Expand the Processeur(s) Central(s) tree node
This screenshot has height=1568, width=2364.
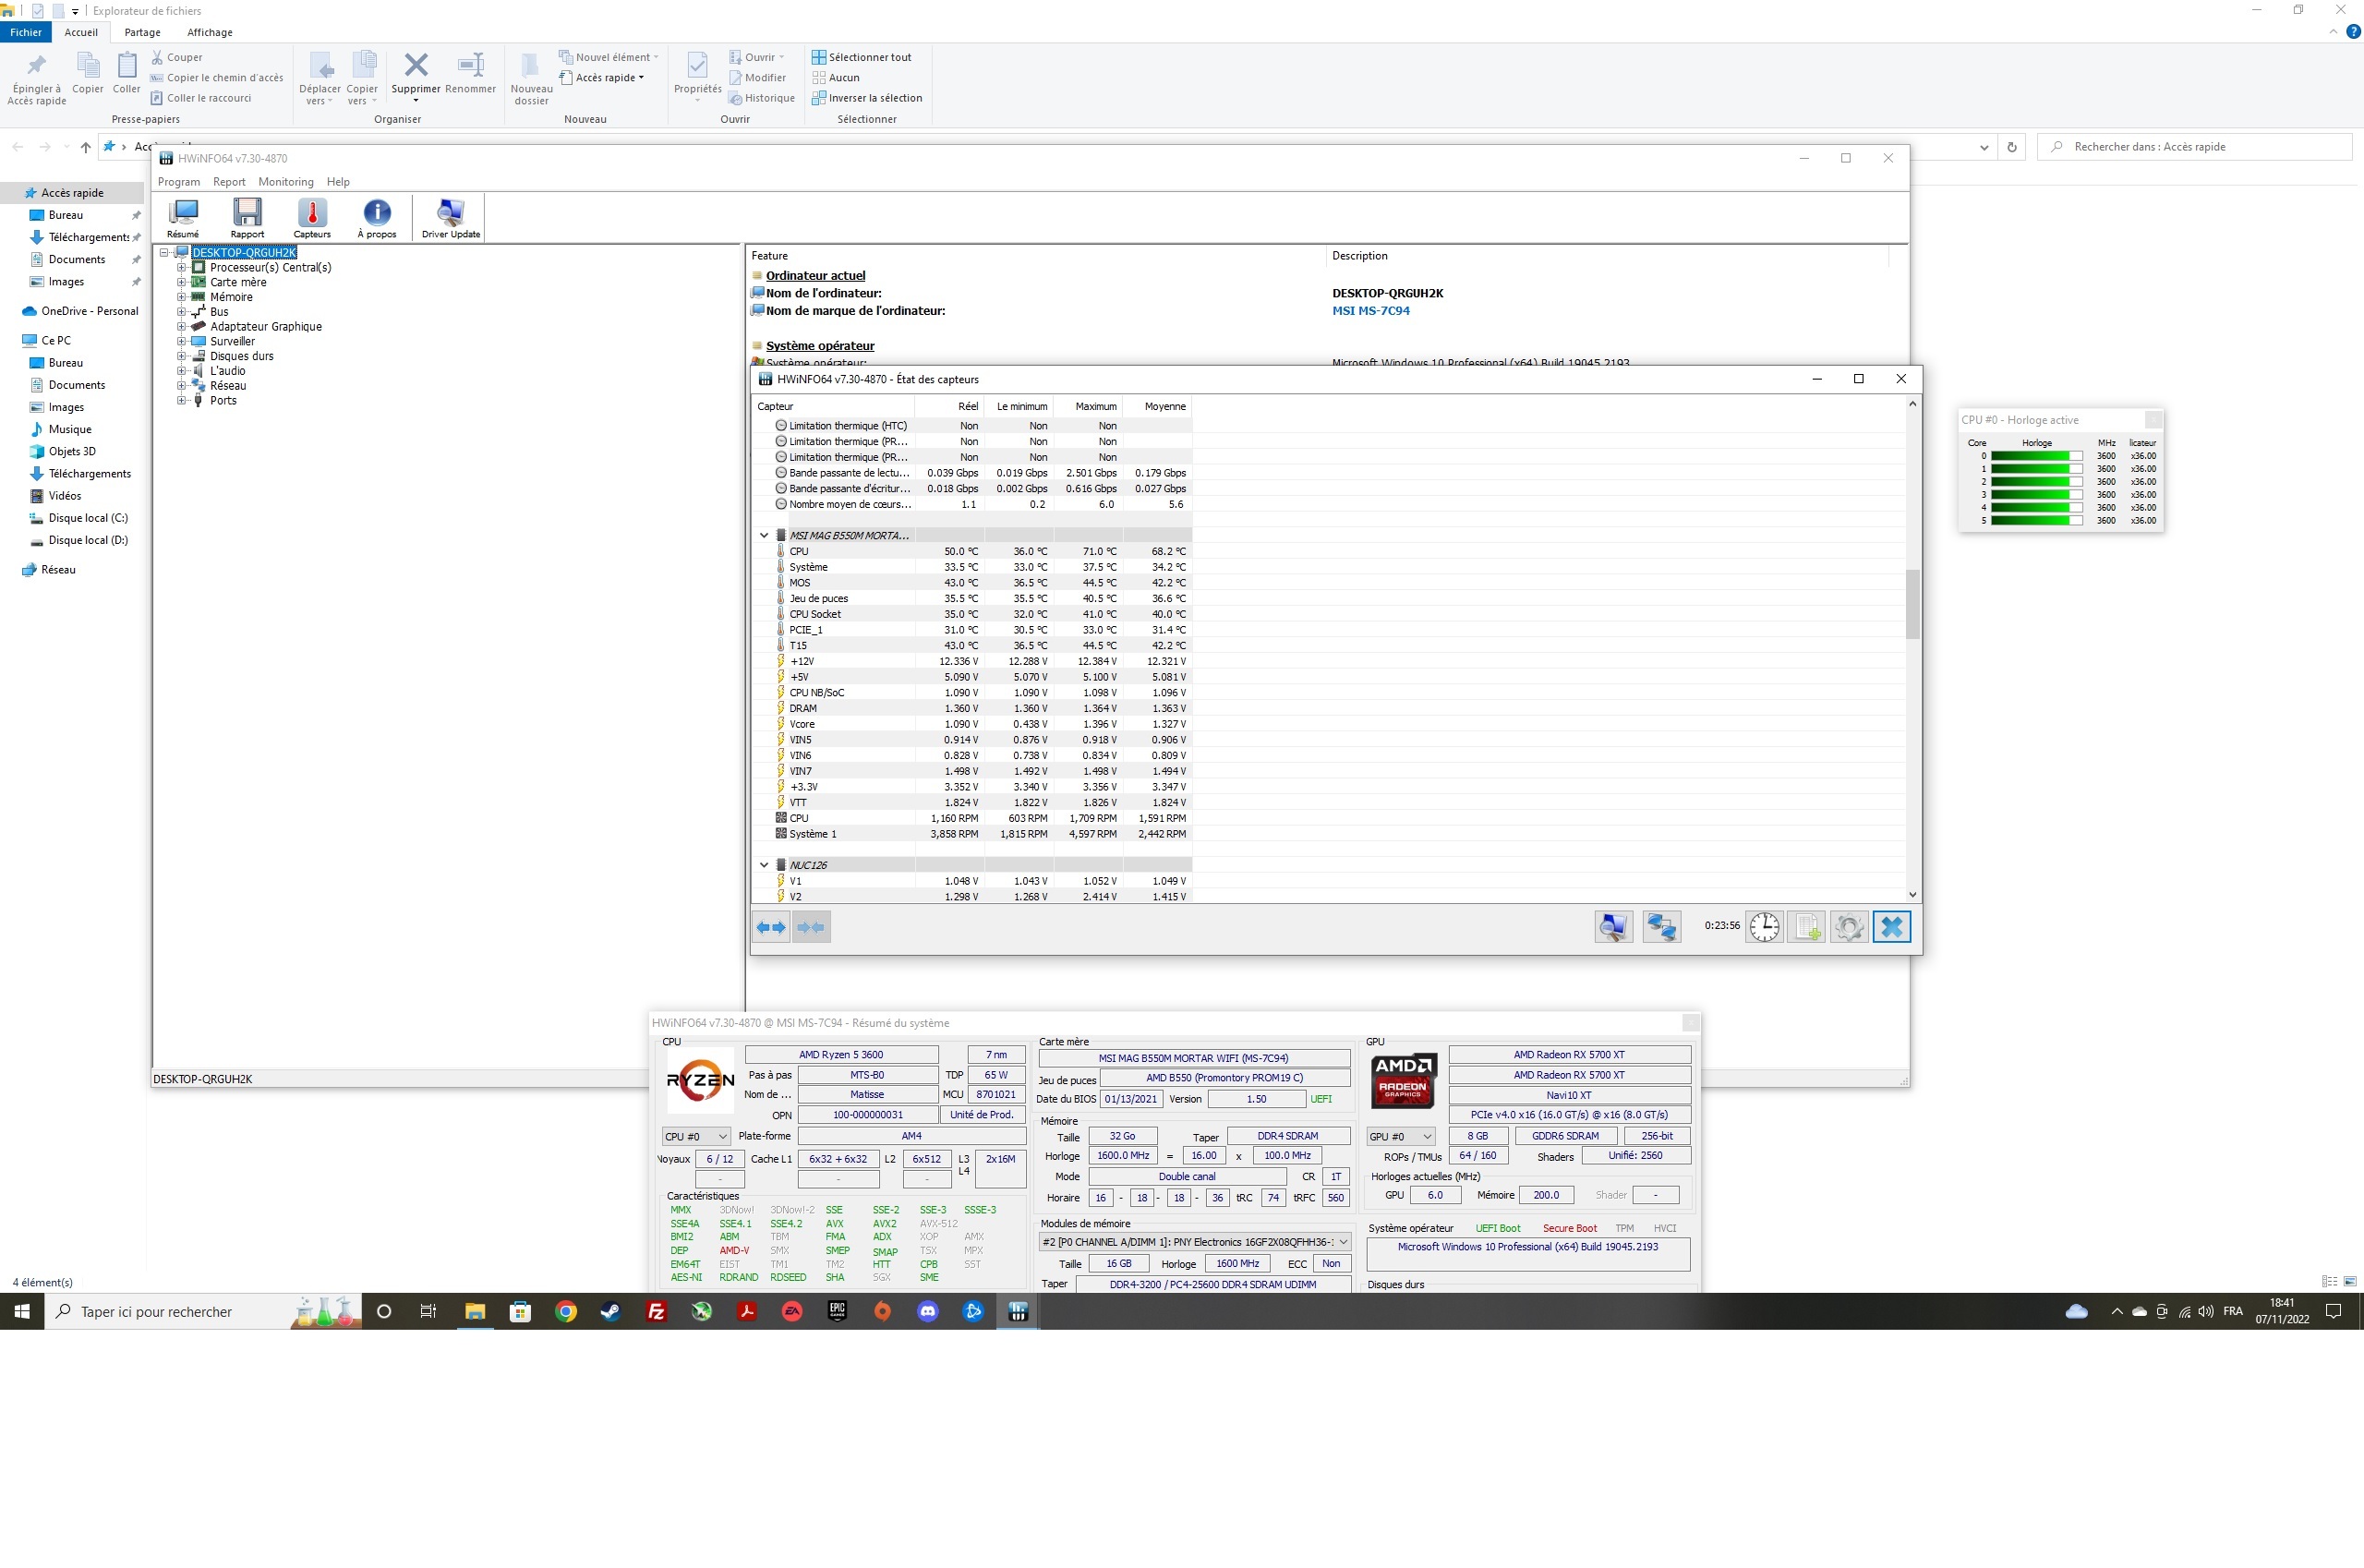[x=182, y=268]
